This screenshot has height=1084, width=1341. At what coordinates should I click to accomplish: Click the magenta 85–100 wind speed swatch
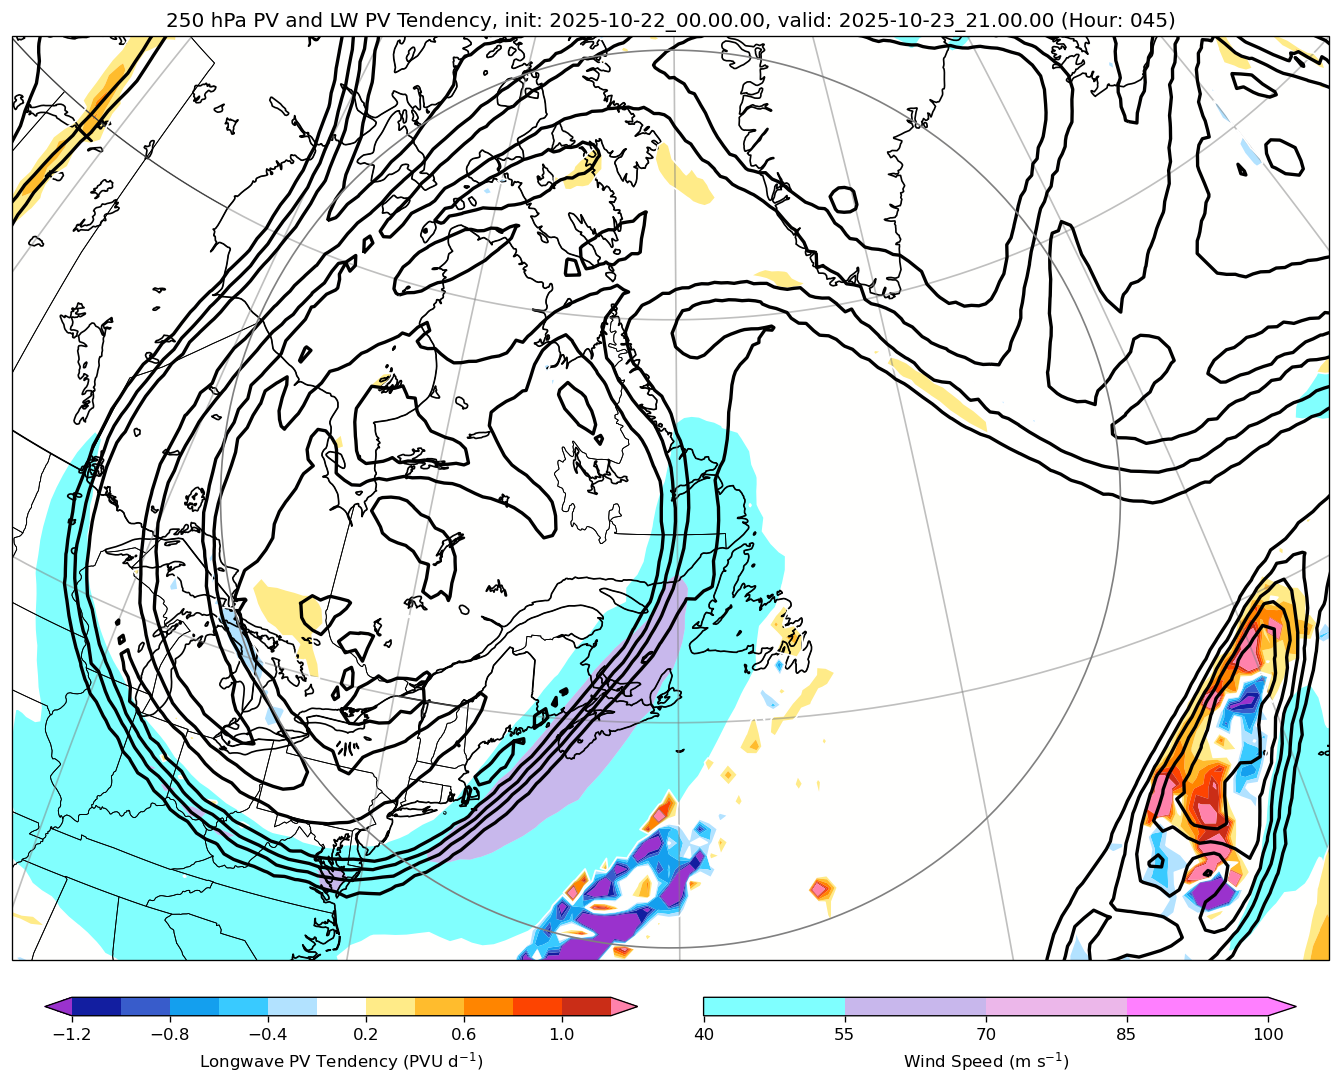click(1198, 1006)
